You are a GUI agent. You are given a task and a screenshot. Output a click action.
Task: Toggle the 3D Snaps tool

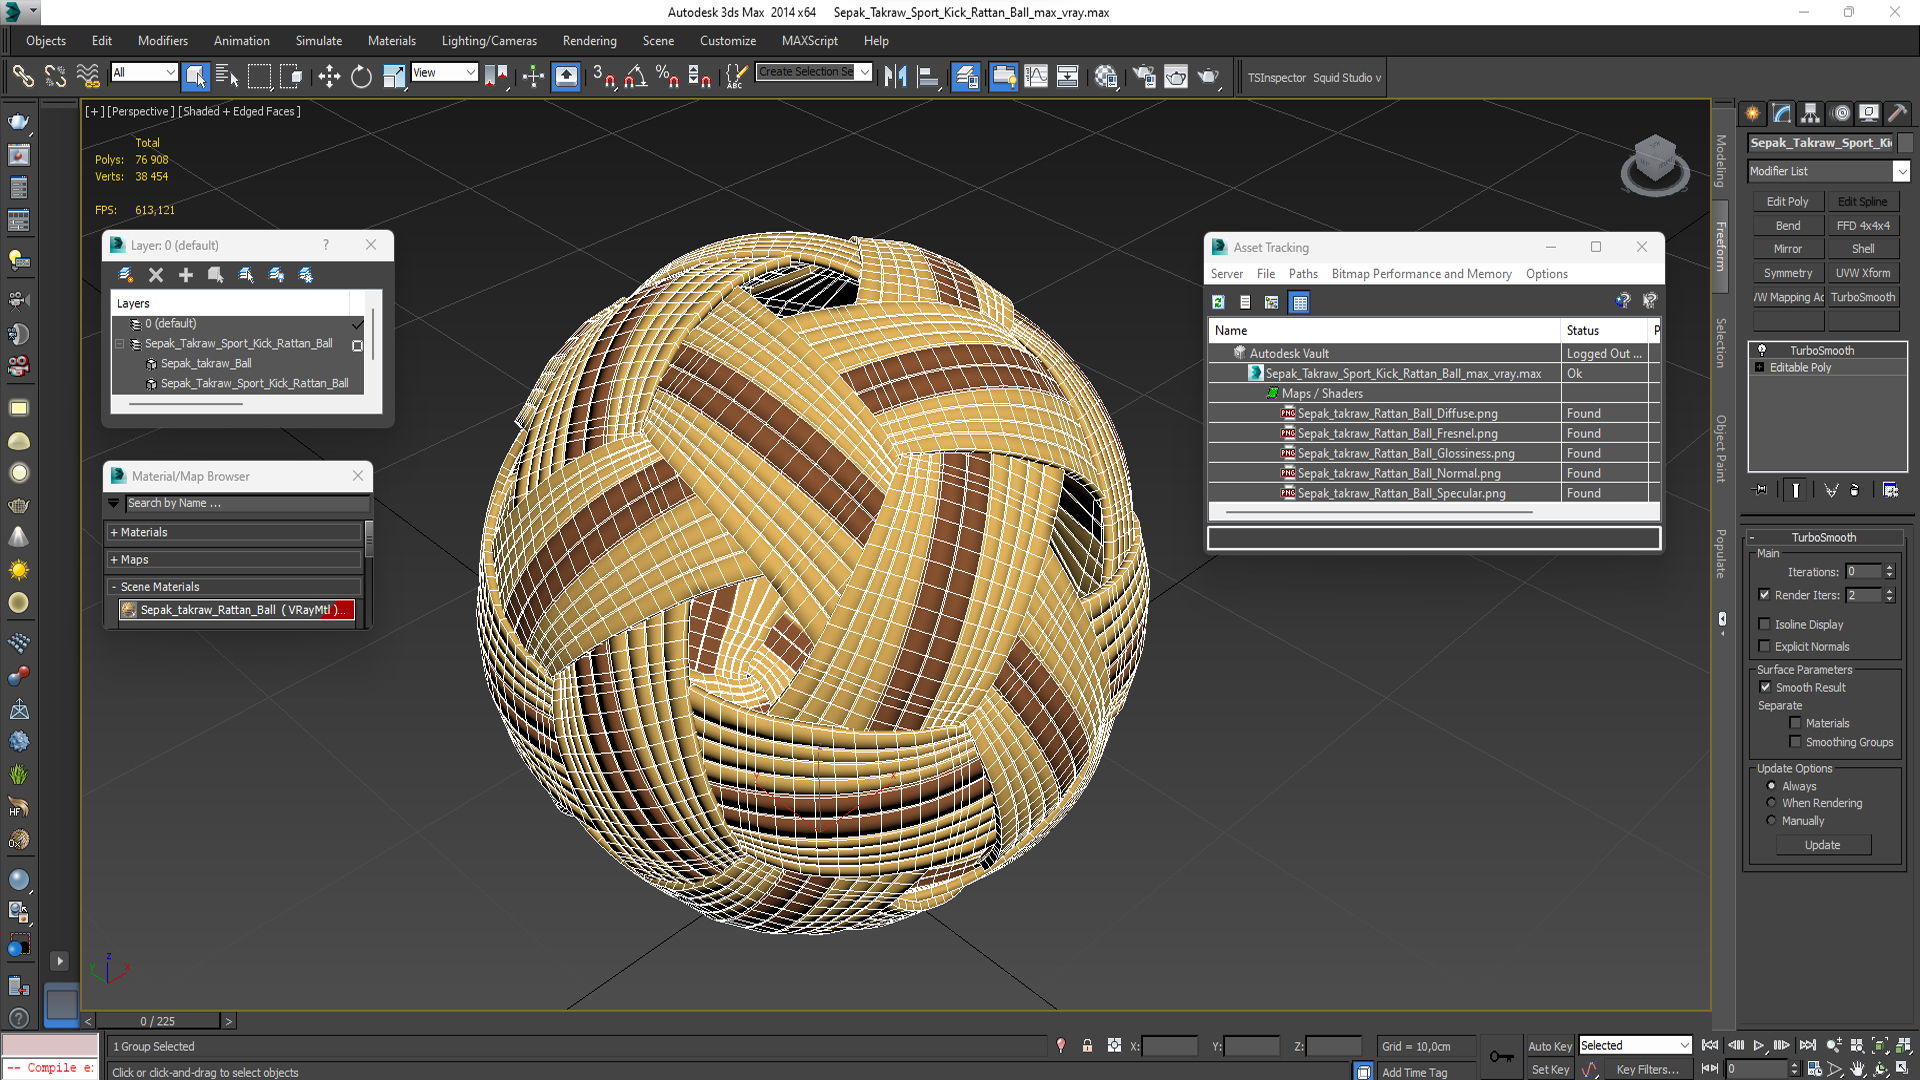(603, 76)
